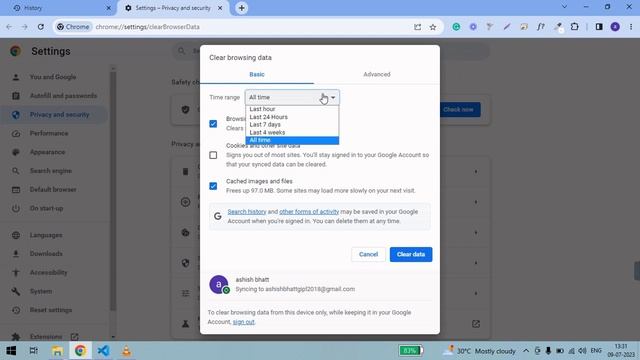Image resolution: width=640 pixels, height=360 pixels.
Task: Switch to the Basic tab
Action: 257,74
